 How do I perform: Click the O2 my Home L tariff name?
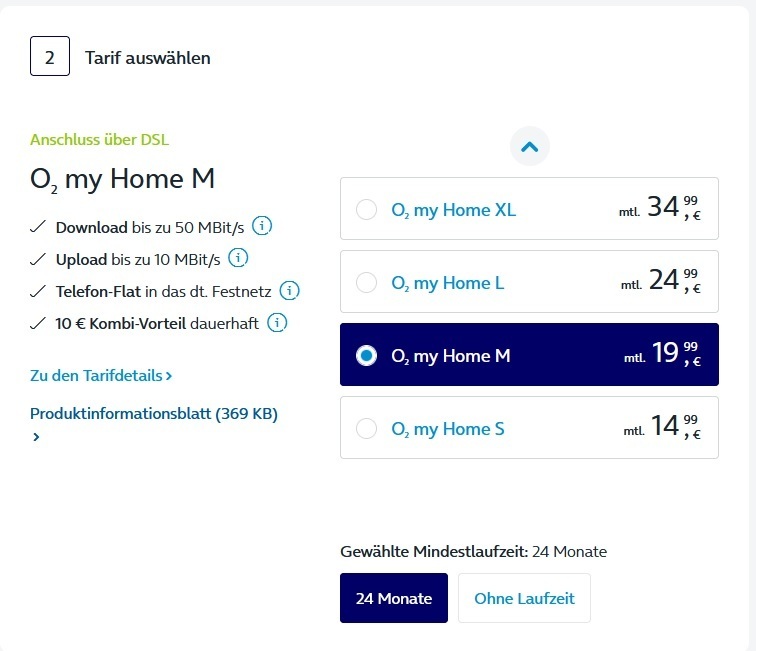[x=448, y=283]
